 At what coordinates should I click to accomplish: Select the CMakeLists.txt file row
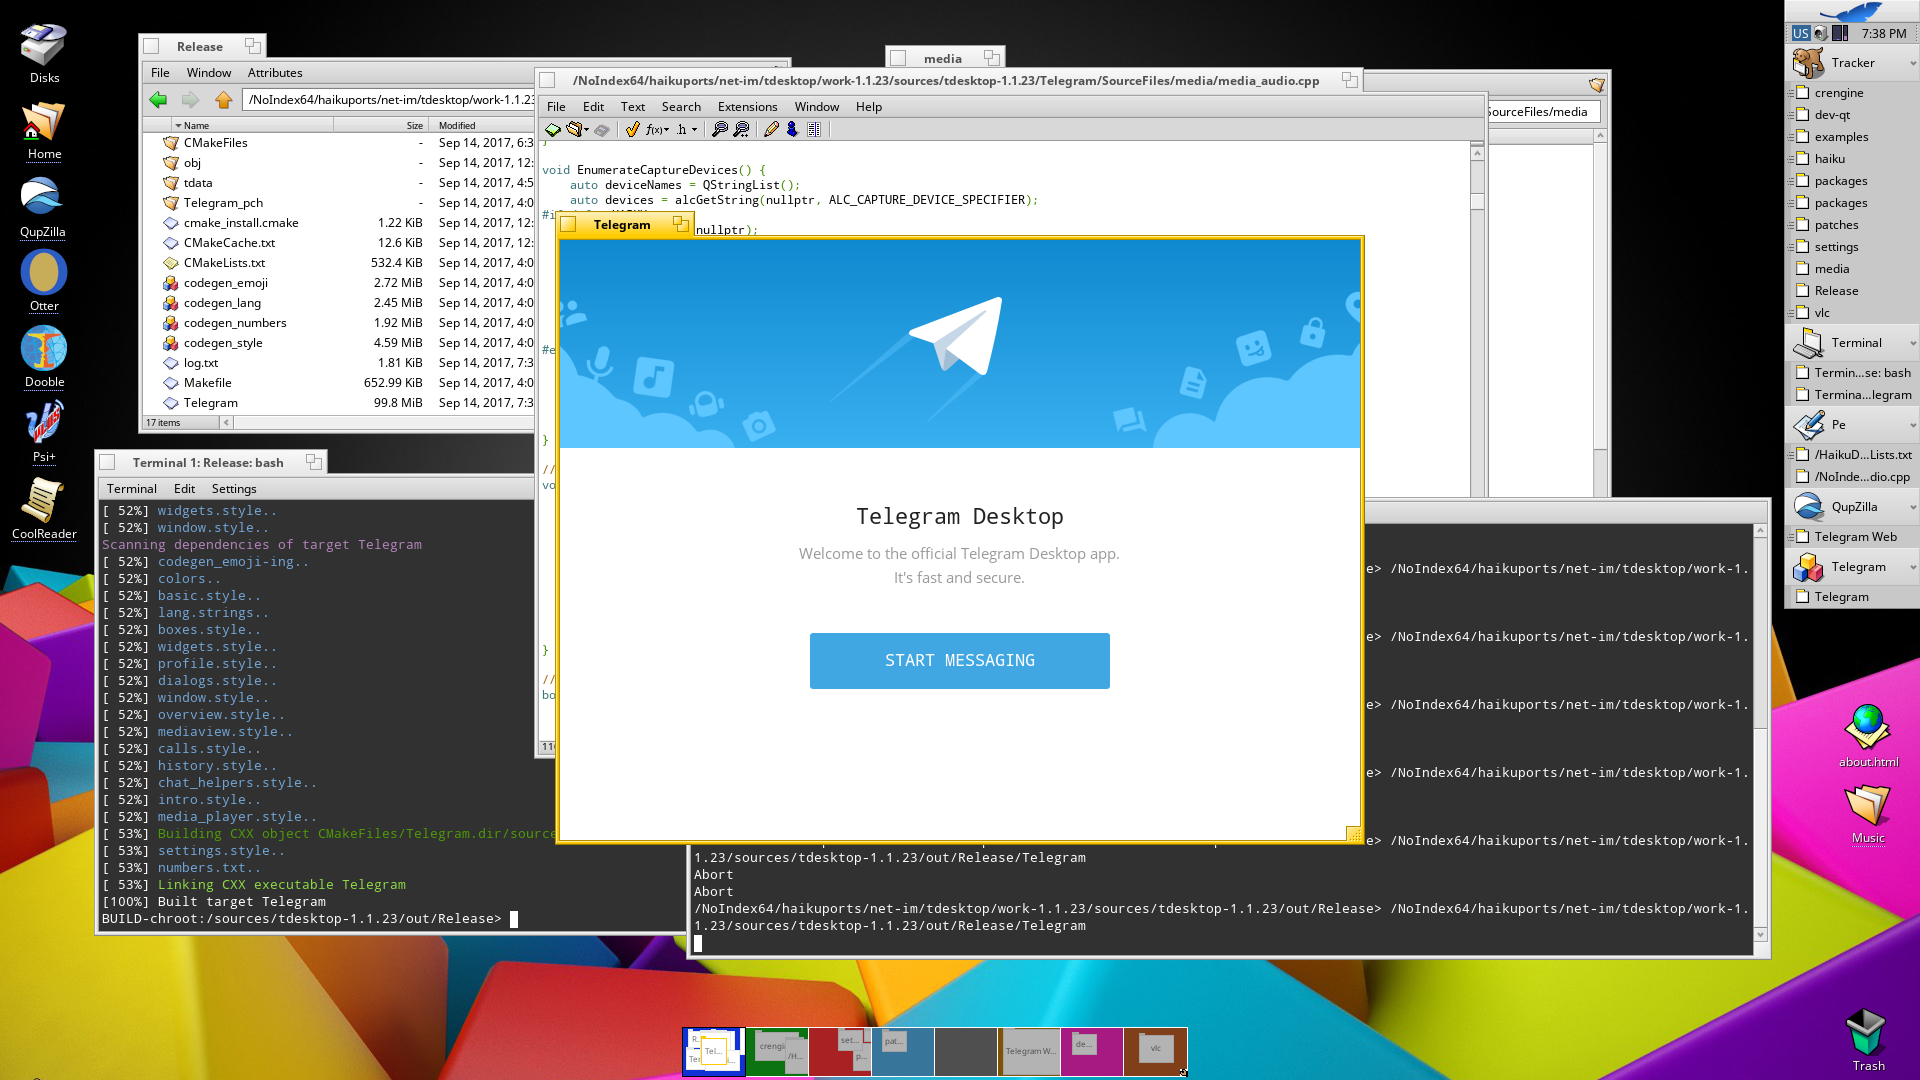tap(340, 263)
